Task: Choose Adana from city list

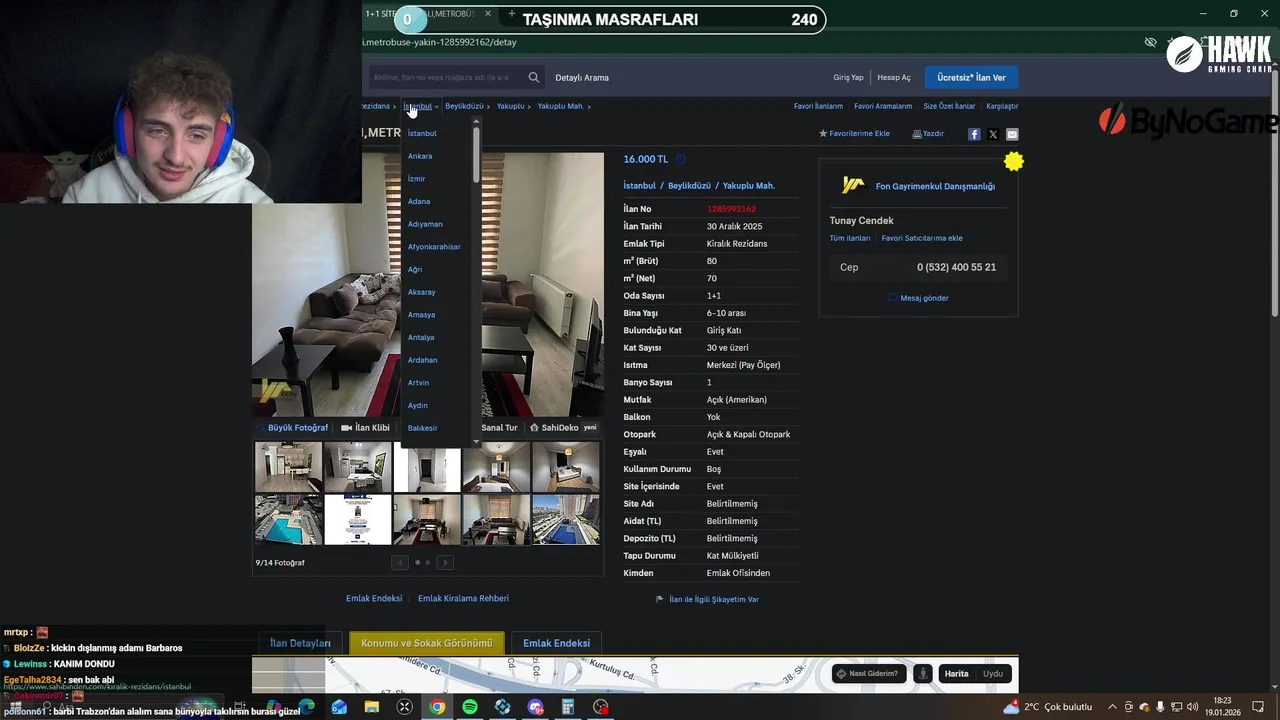Action: pyautogui.click(x=419, y=202)
